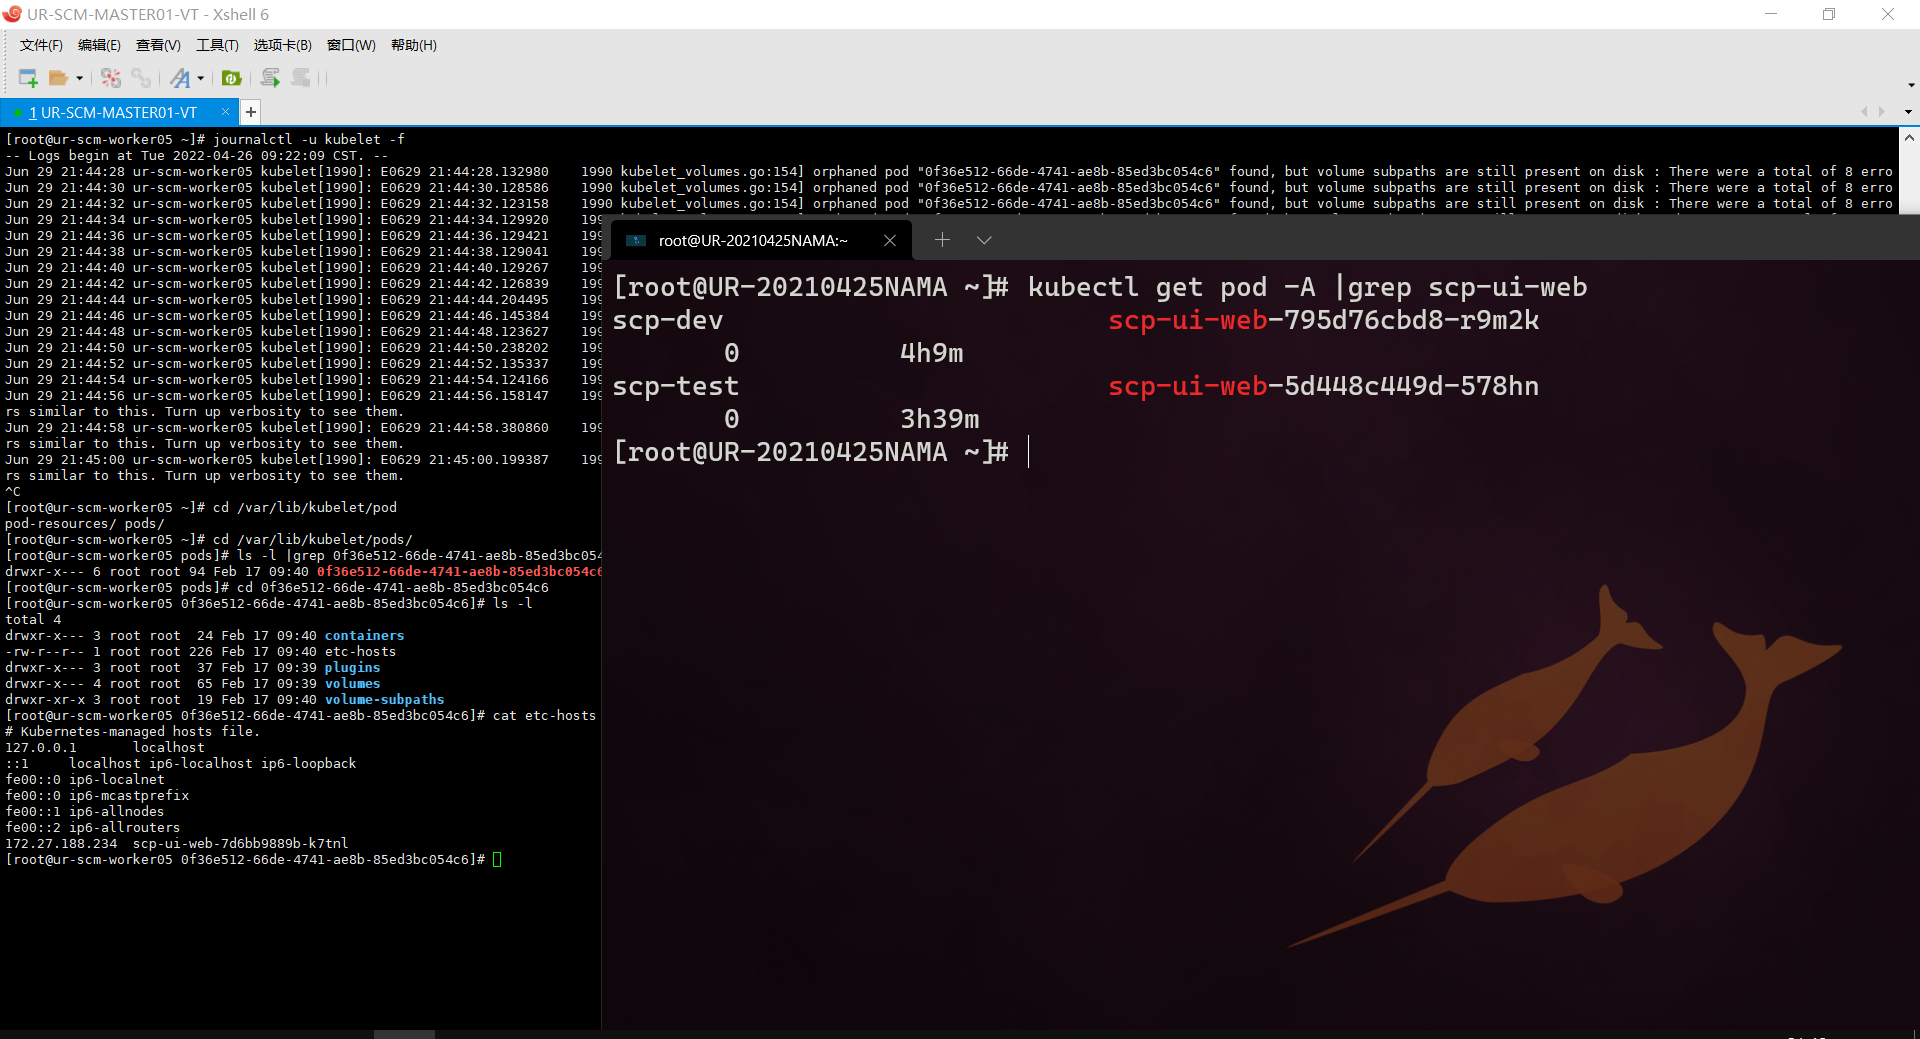Click the Xshell tab scroll-right arrow
1920x1039 pixels.
coord(1882,112)
